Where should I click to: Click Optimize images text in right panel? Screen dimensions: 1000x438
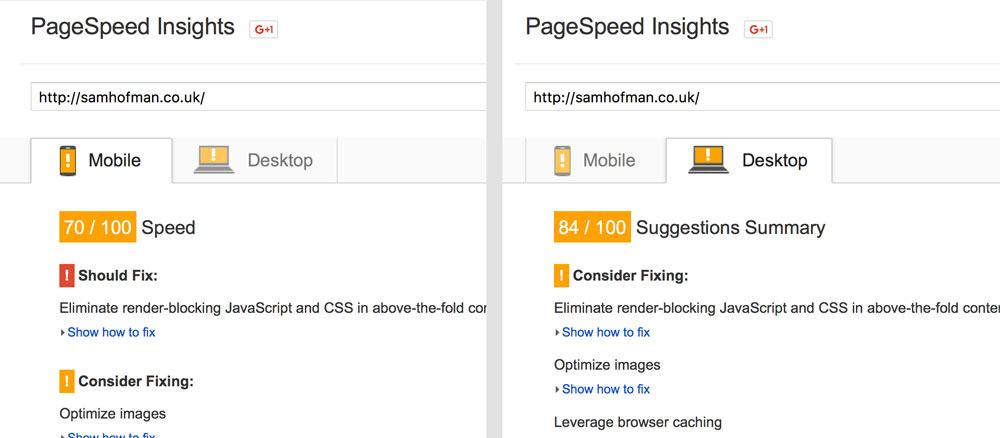(607, 365)
